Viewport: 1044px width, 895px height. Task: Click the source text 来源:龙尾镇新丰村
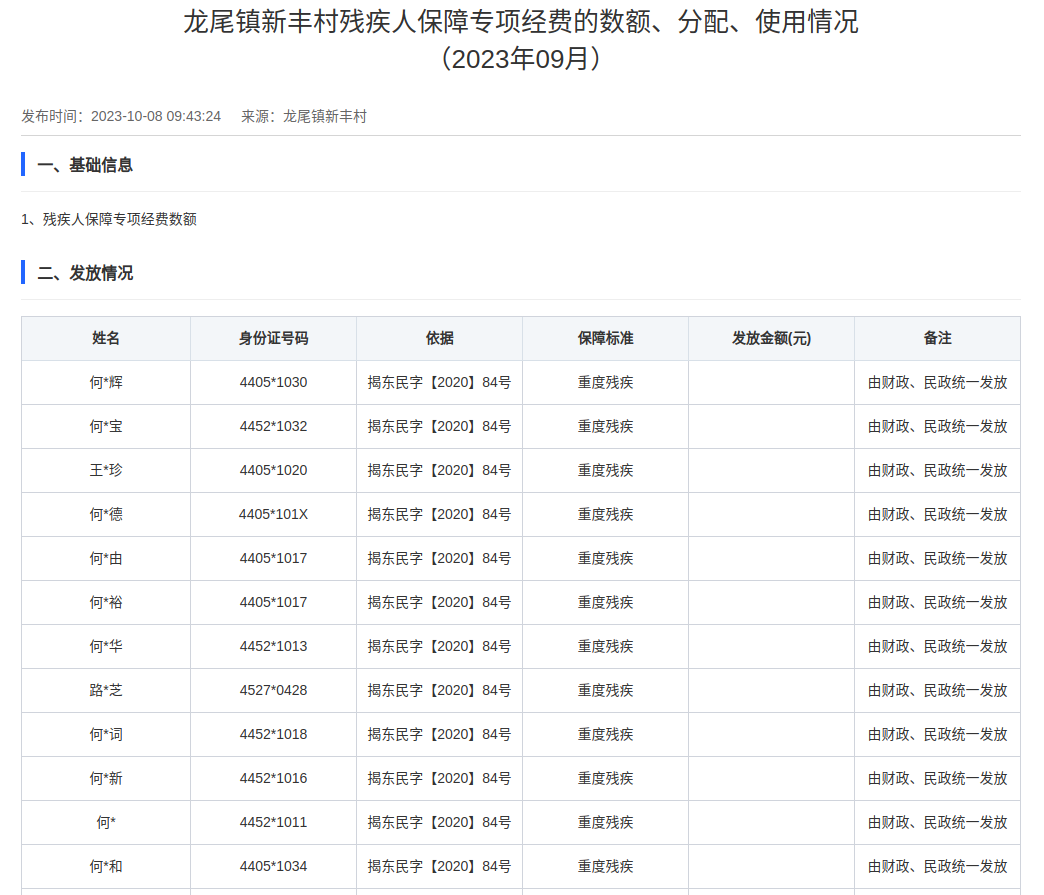click(304, 117)
